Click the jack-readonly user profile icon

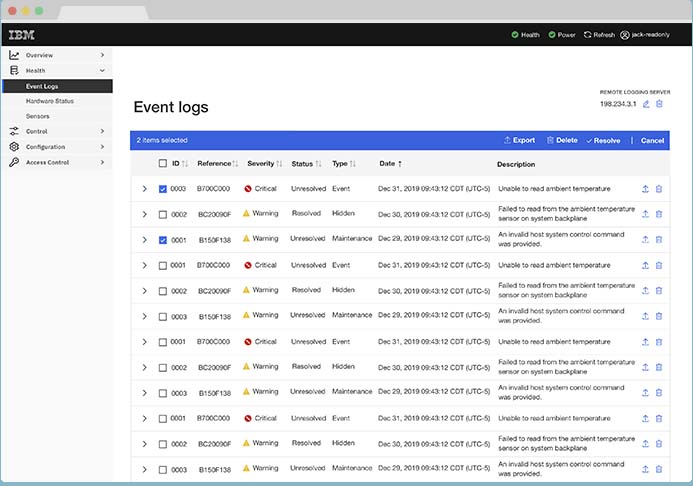(625, 35)
